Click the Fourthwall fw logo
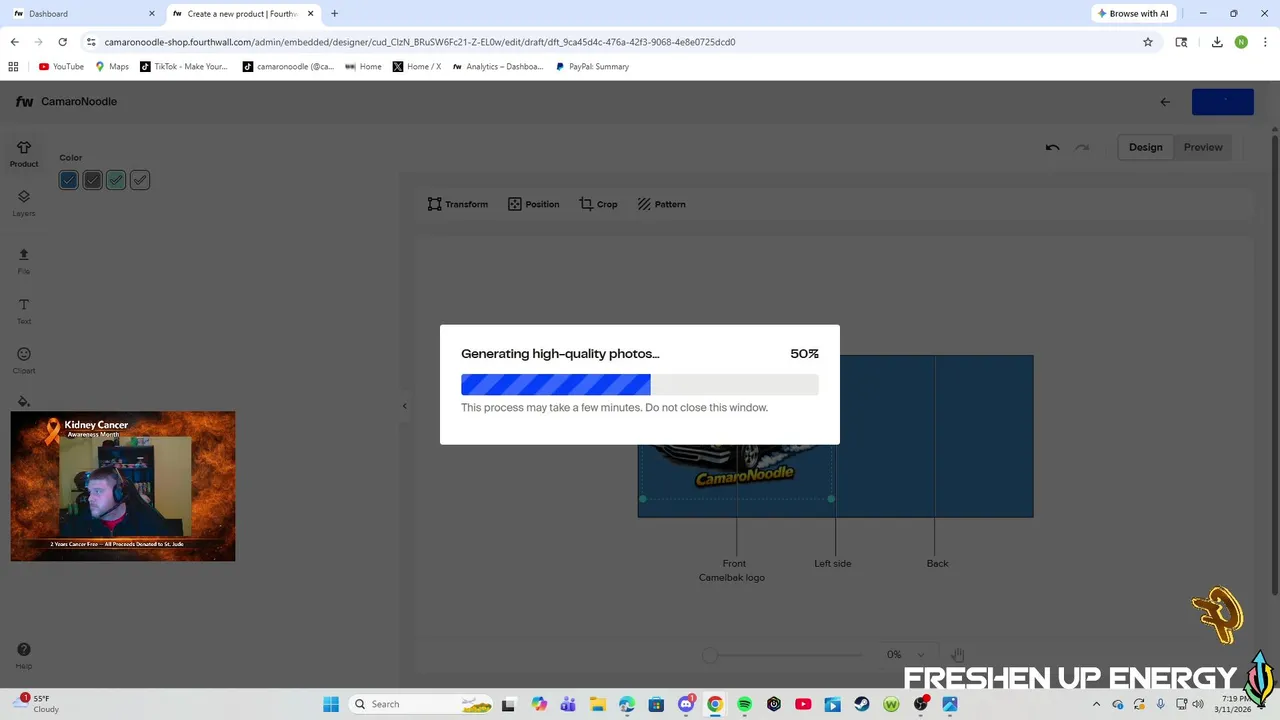Viewport: 1280px width, 720px height. coord(24,101)
